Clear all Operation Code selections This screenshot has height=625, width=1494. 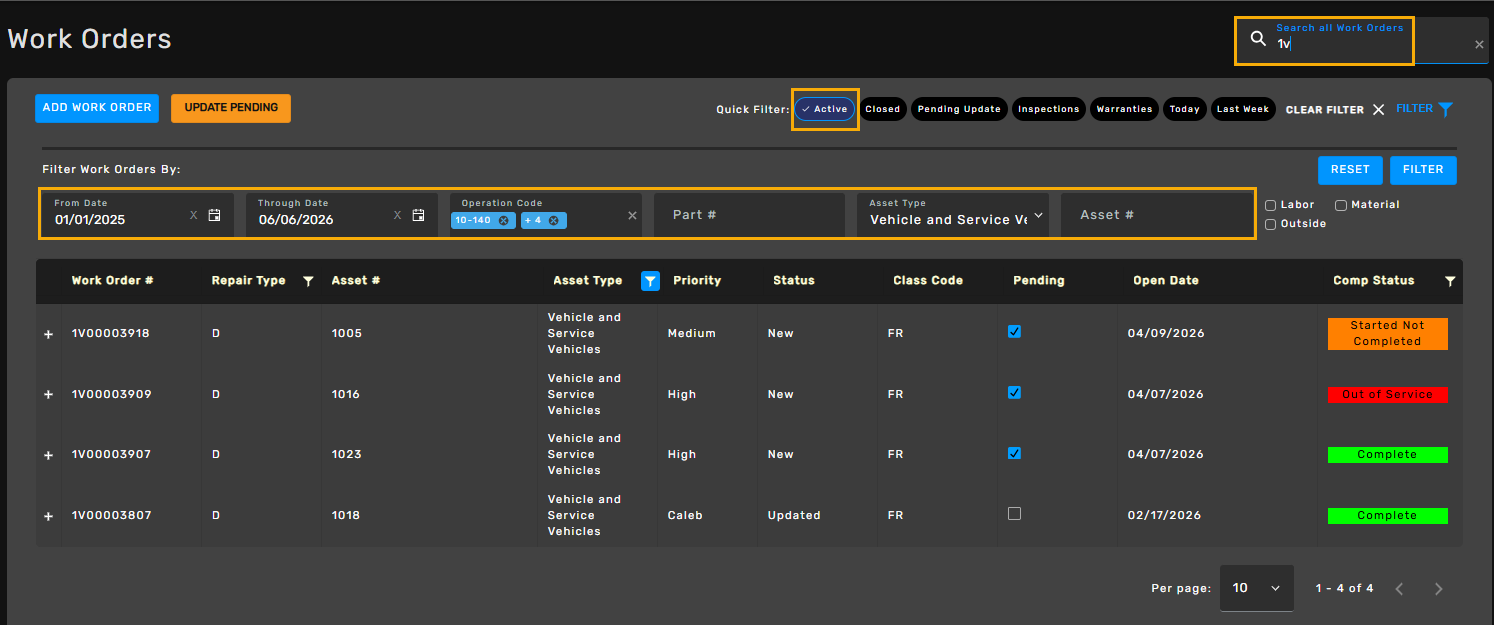tap(632, 215)
